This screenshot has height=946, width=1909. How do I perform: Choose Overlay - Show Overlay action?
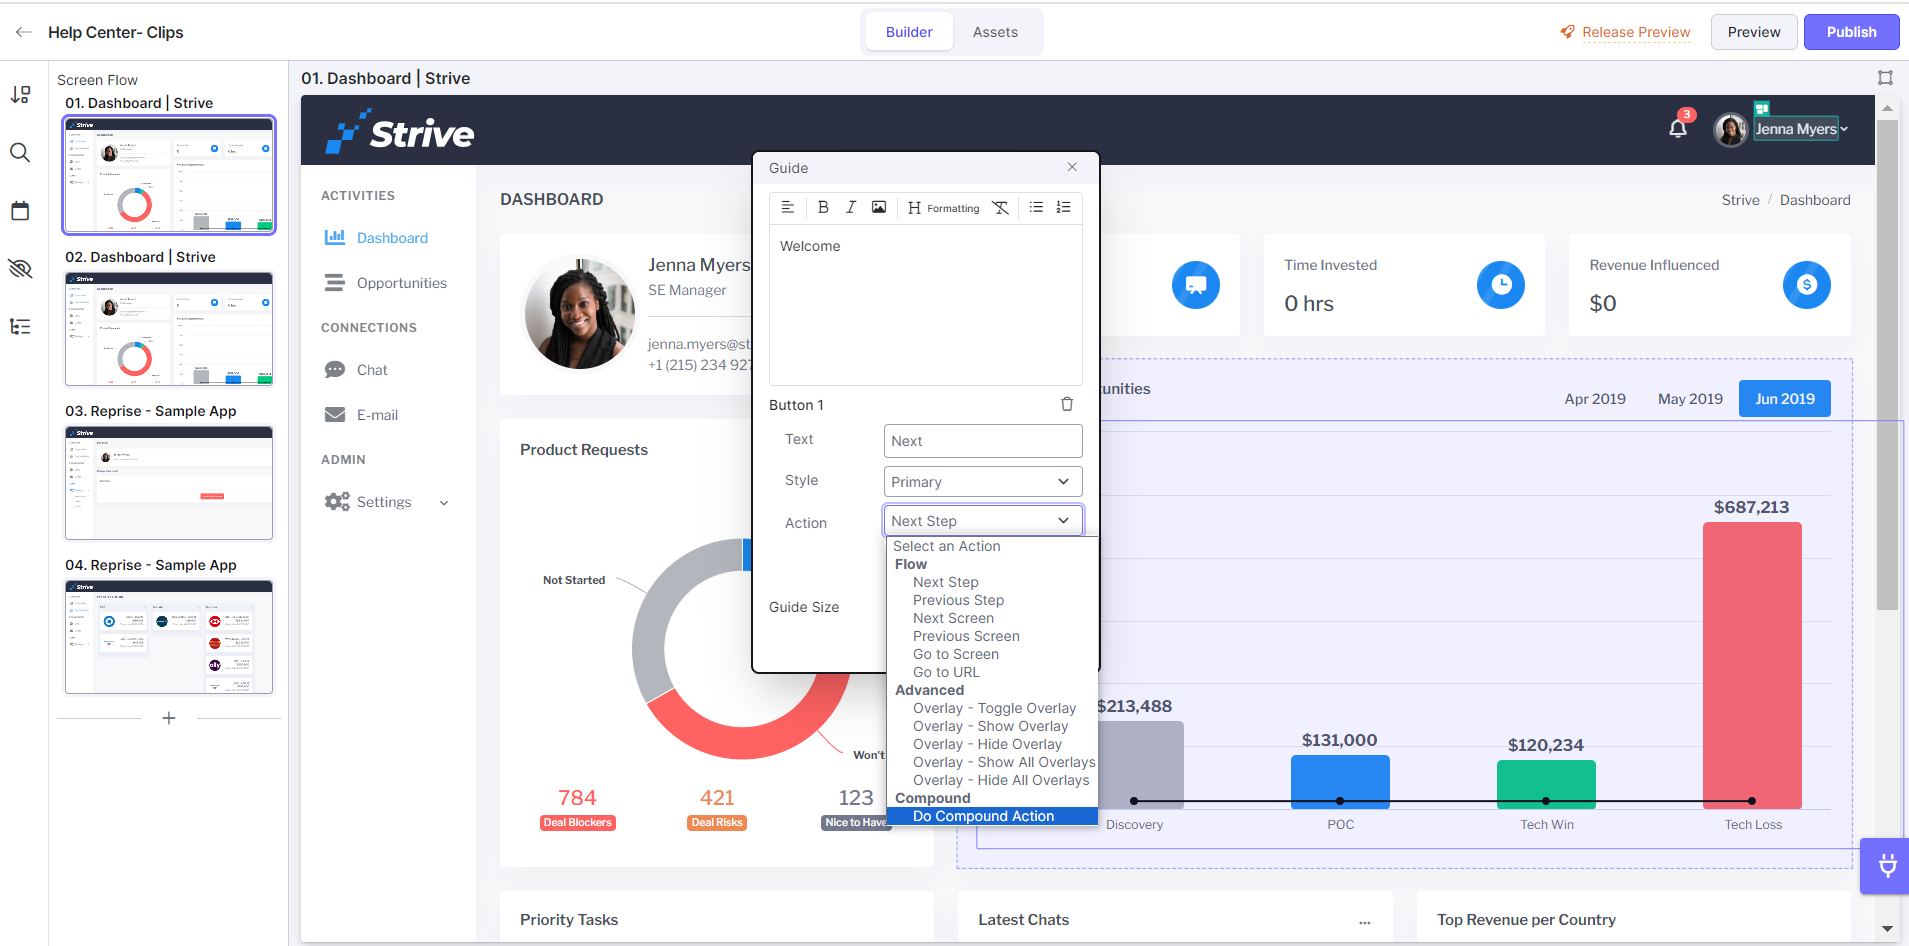tap(990, 726)
